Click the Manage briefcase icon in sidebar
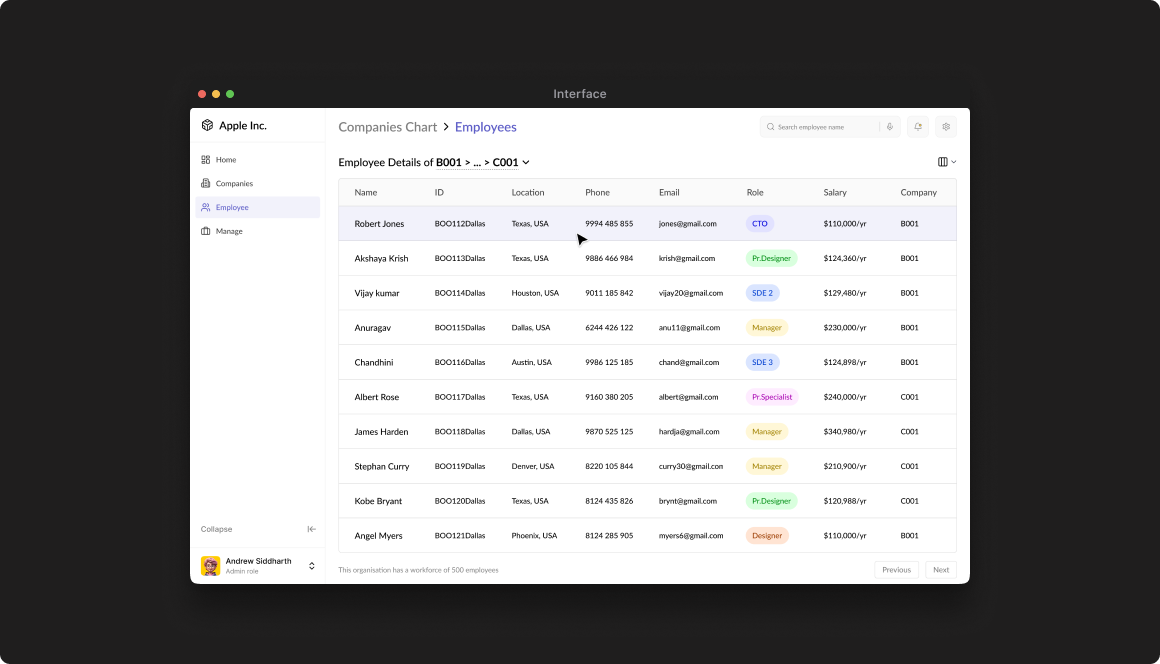The width and height of the screenshot is (1160, 664). [206, 231]
